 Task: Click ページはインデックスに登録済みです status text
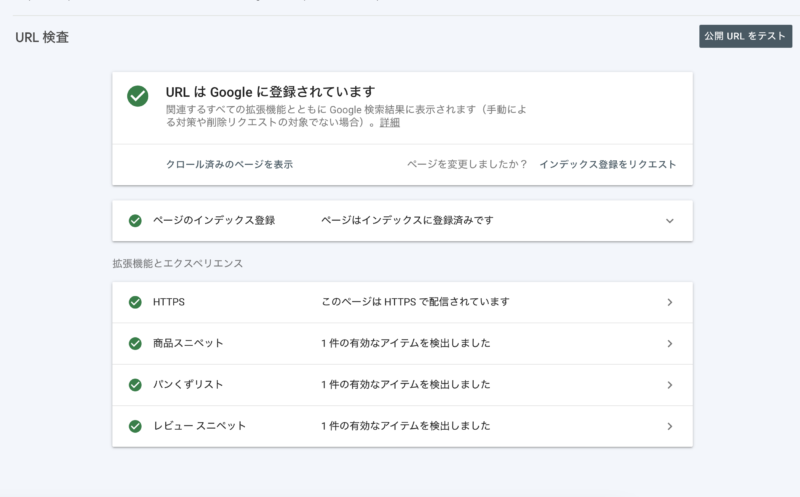(x=407, y=220)
